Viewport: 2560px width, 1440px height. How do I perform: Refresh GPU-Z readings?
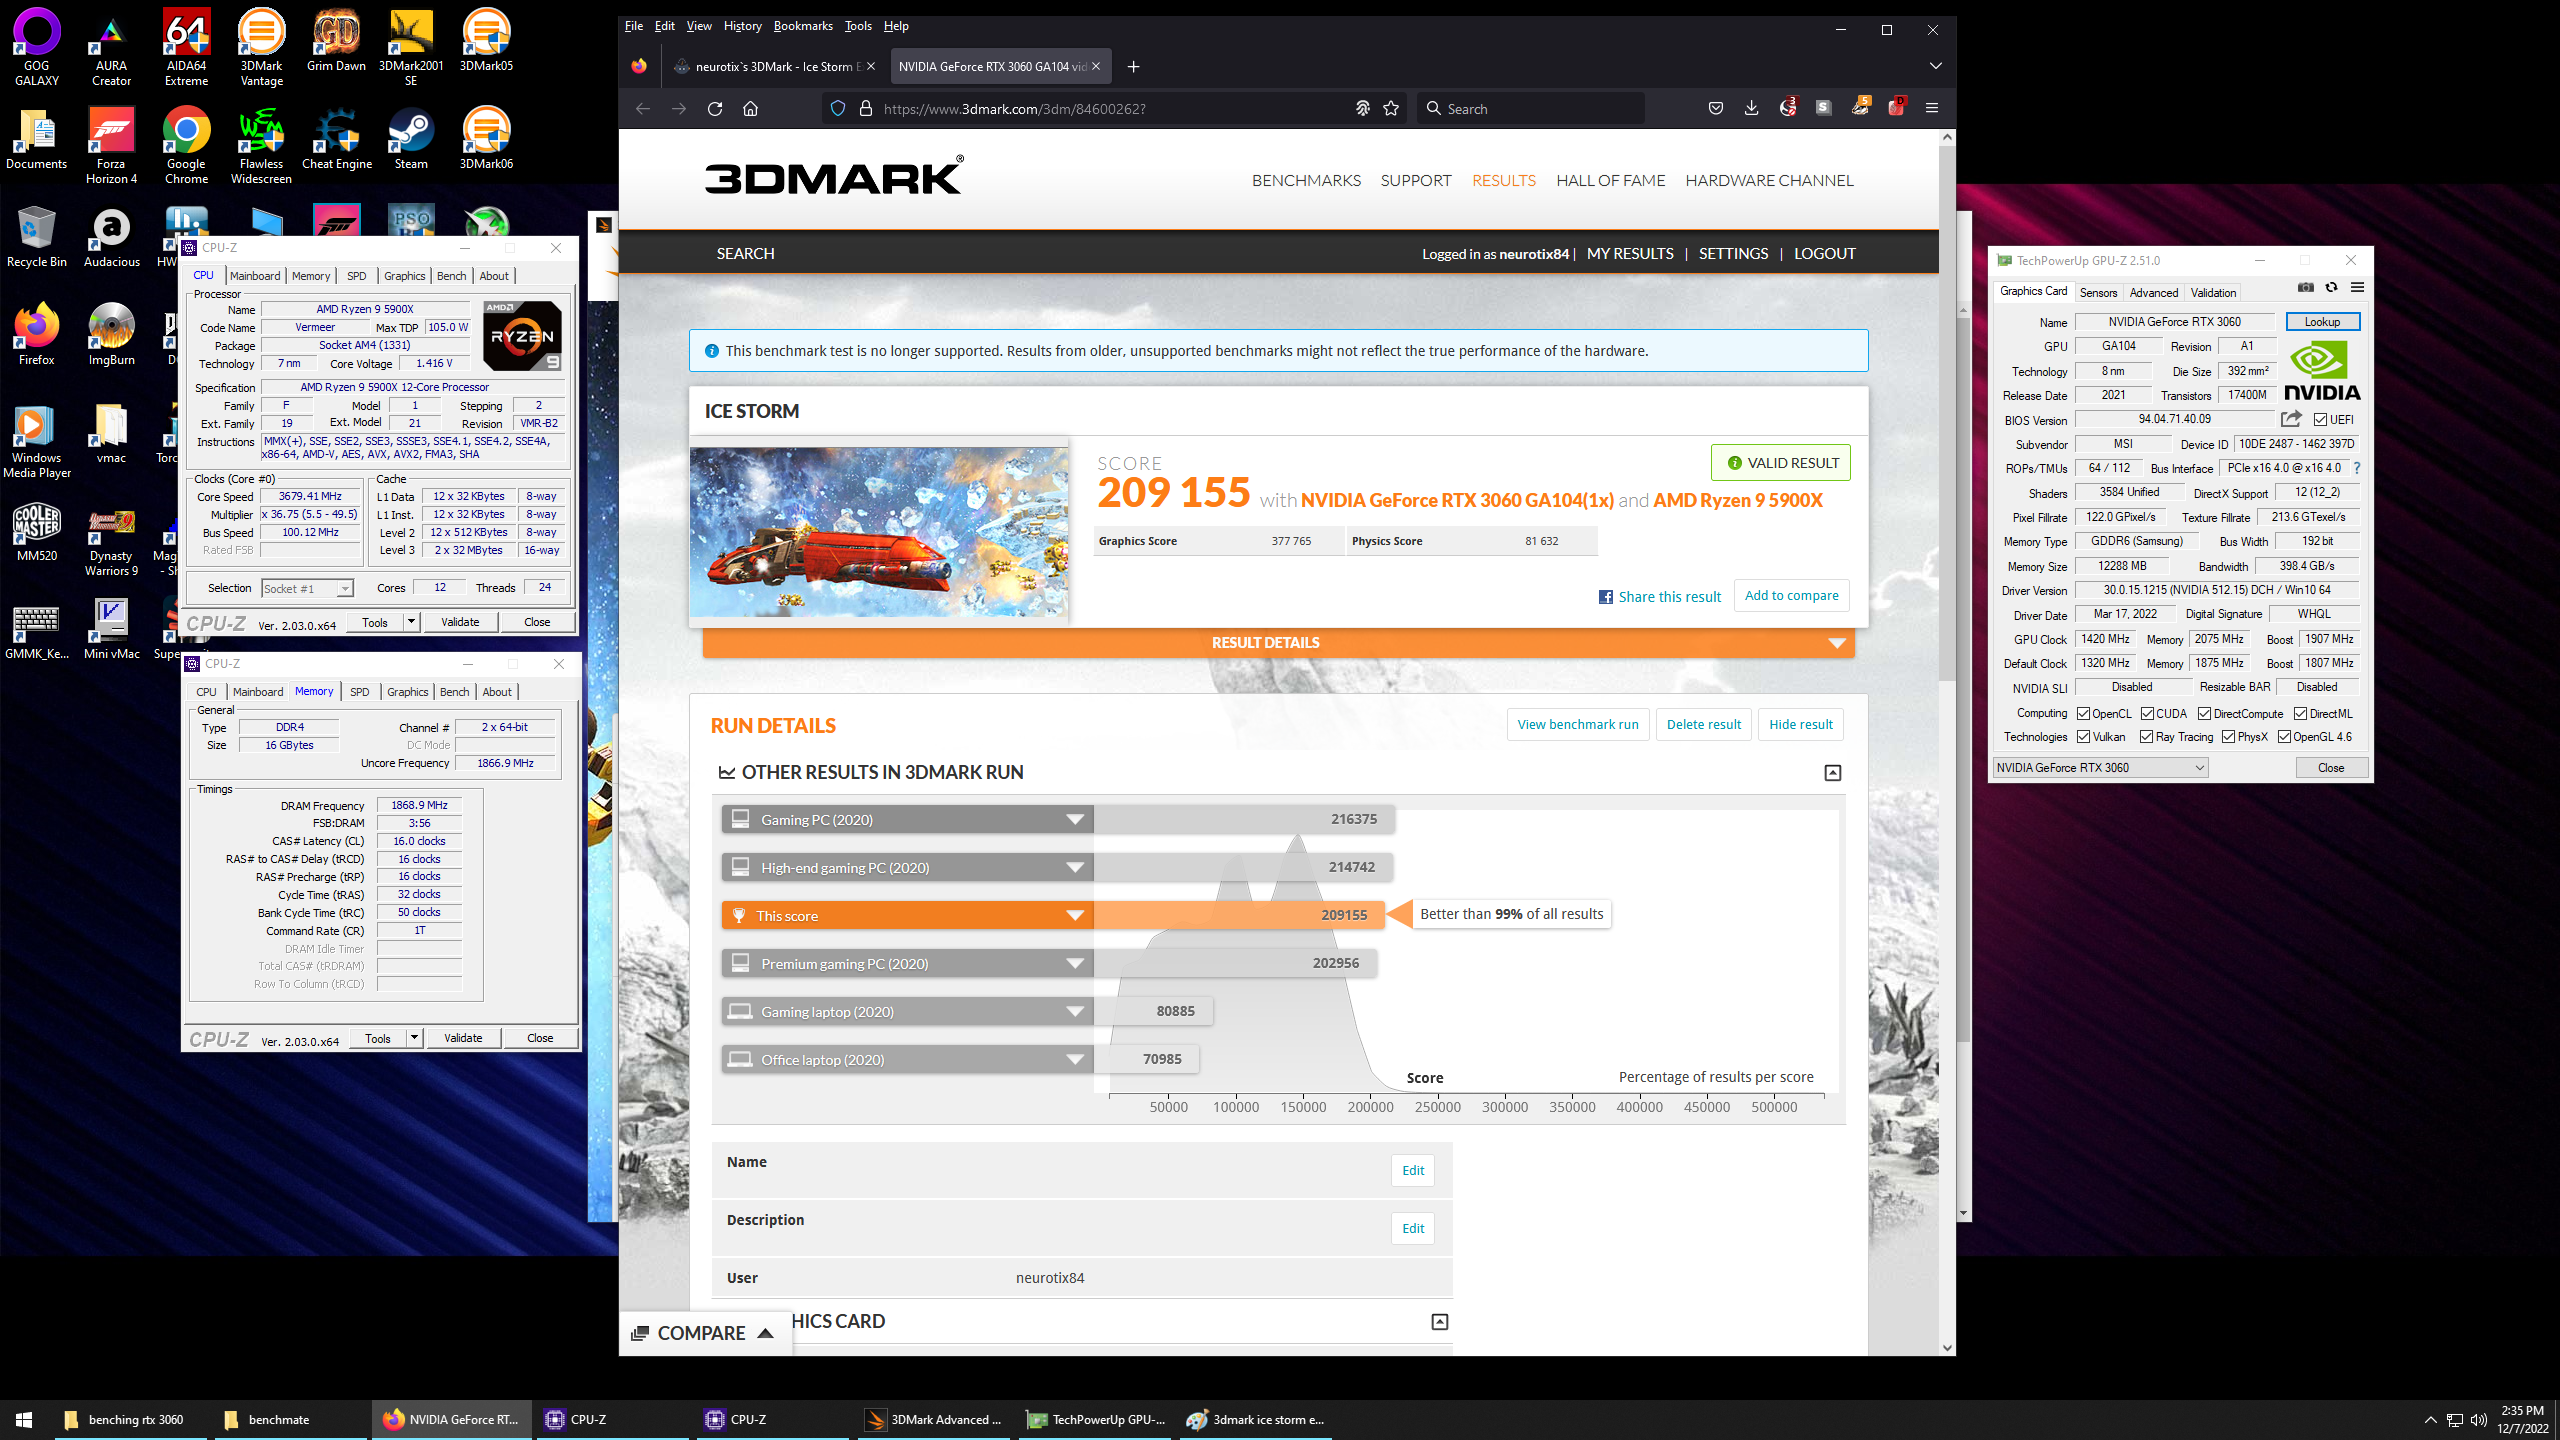click(2332, 288)
